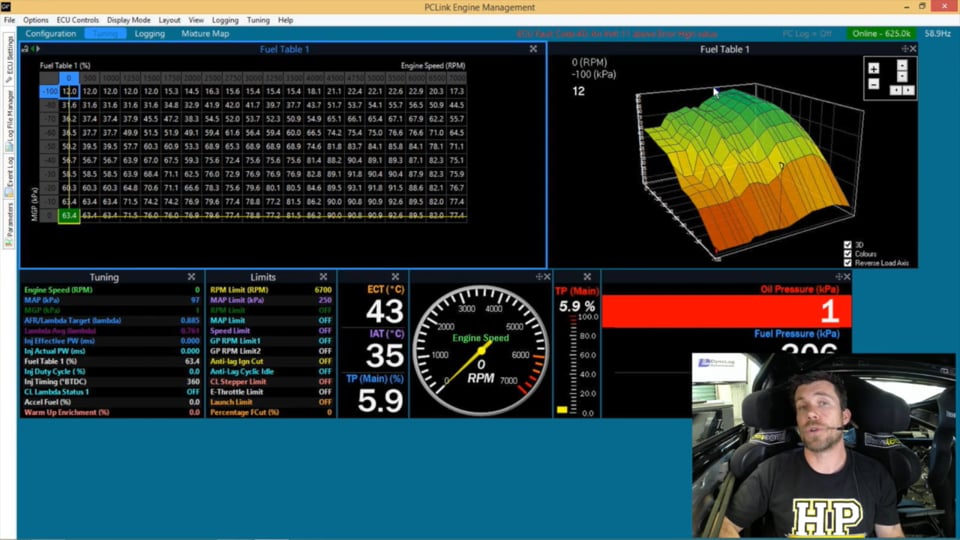Screen dimensions: 960x540
Task: Select Engine Speed (RPM) row in Tuning panel
Action: 112,290
